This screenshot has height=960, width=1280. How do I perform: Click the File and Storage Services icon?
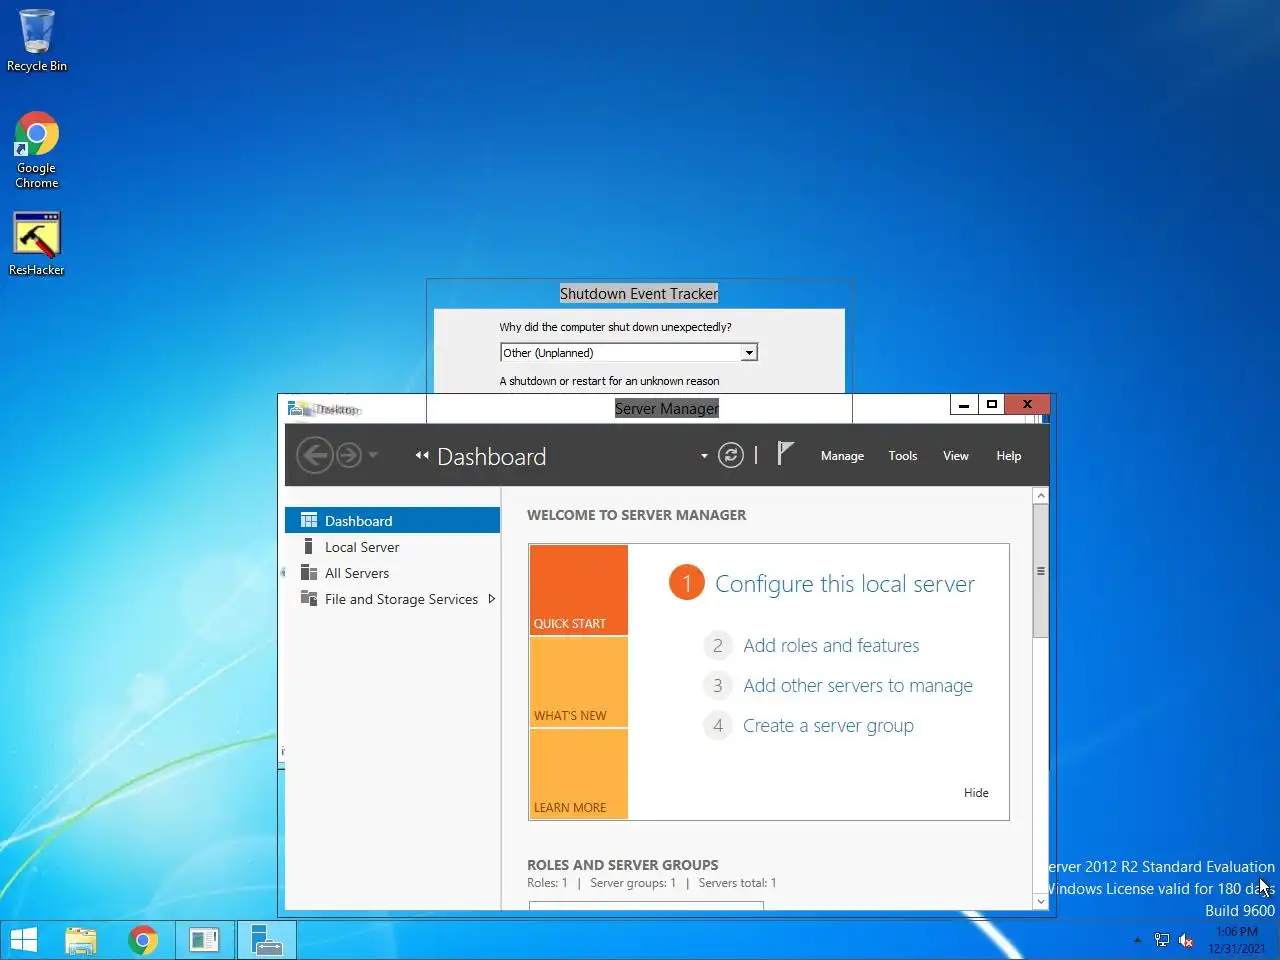pyautogui.click(x=309, y=598)
